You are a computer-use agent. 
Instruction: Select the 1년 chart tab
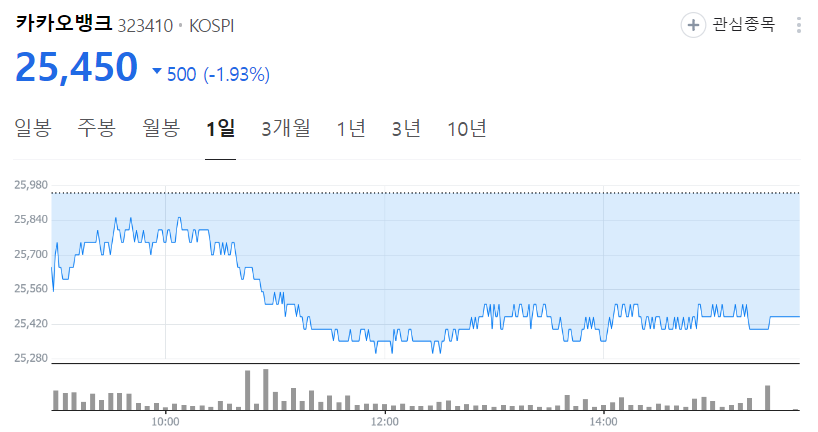click(351, 128)
